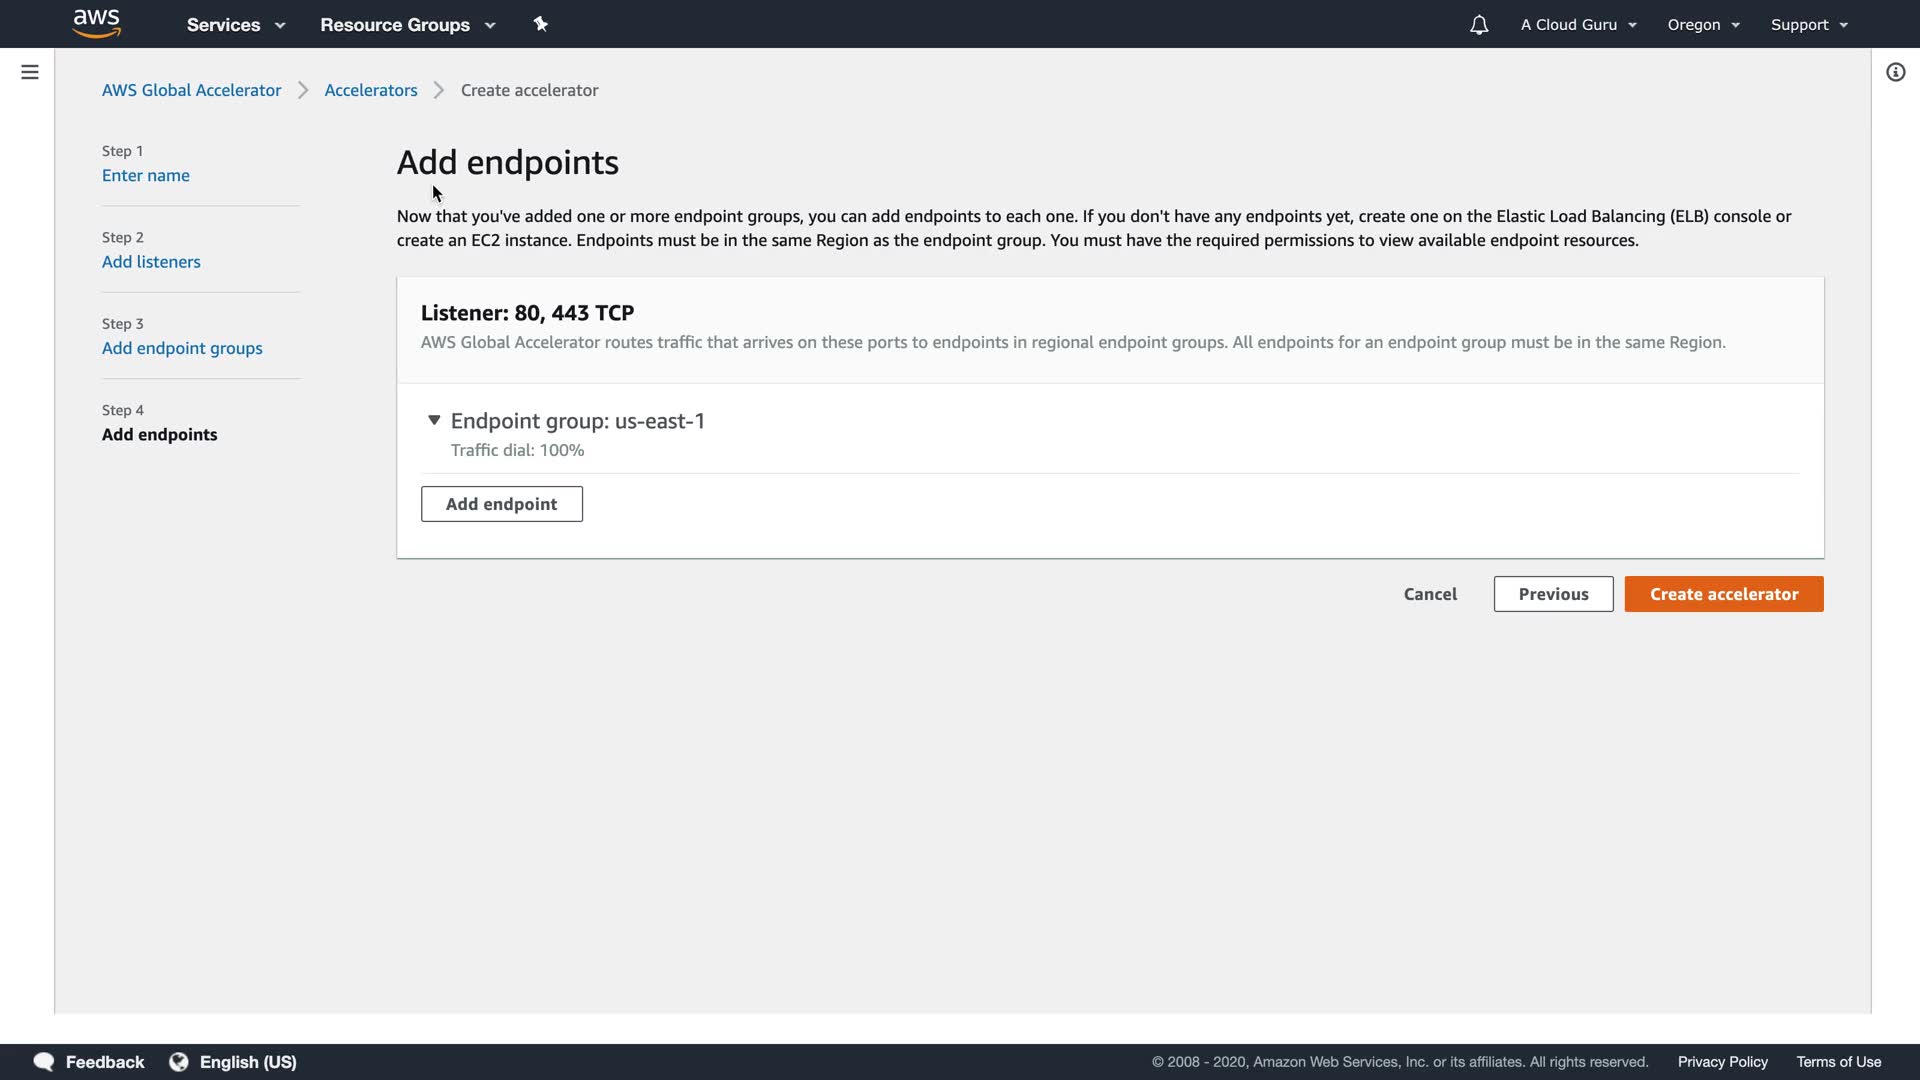Click the pin shortcut icon in navbar
This screenshot has height=1080, width=1920.
tap(541, 24)
